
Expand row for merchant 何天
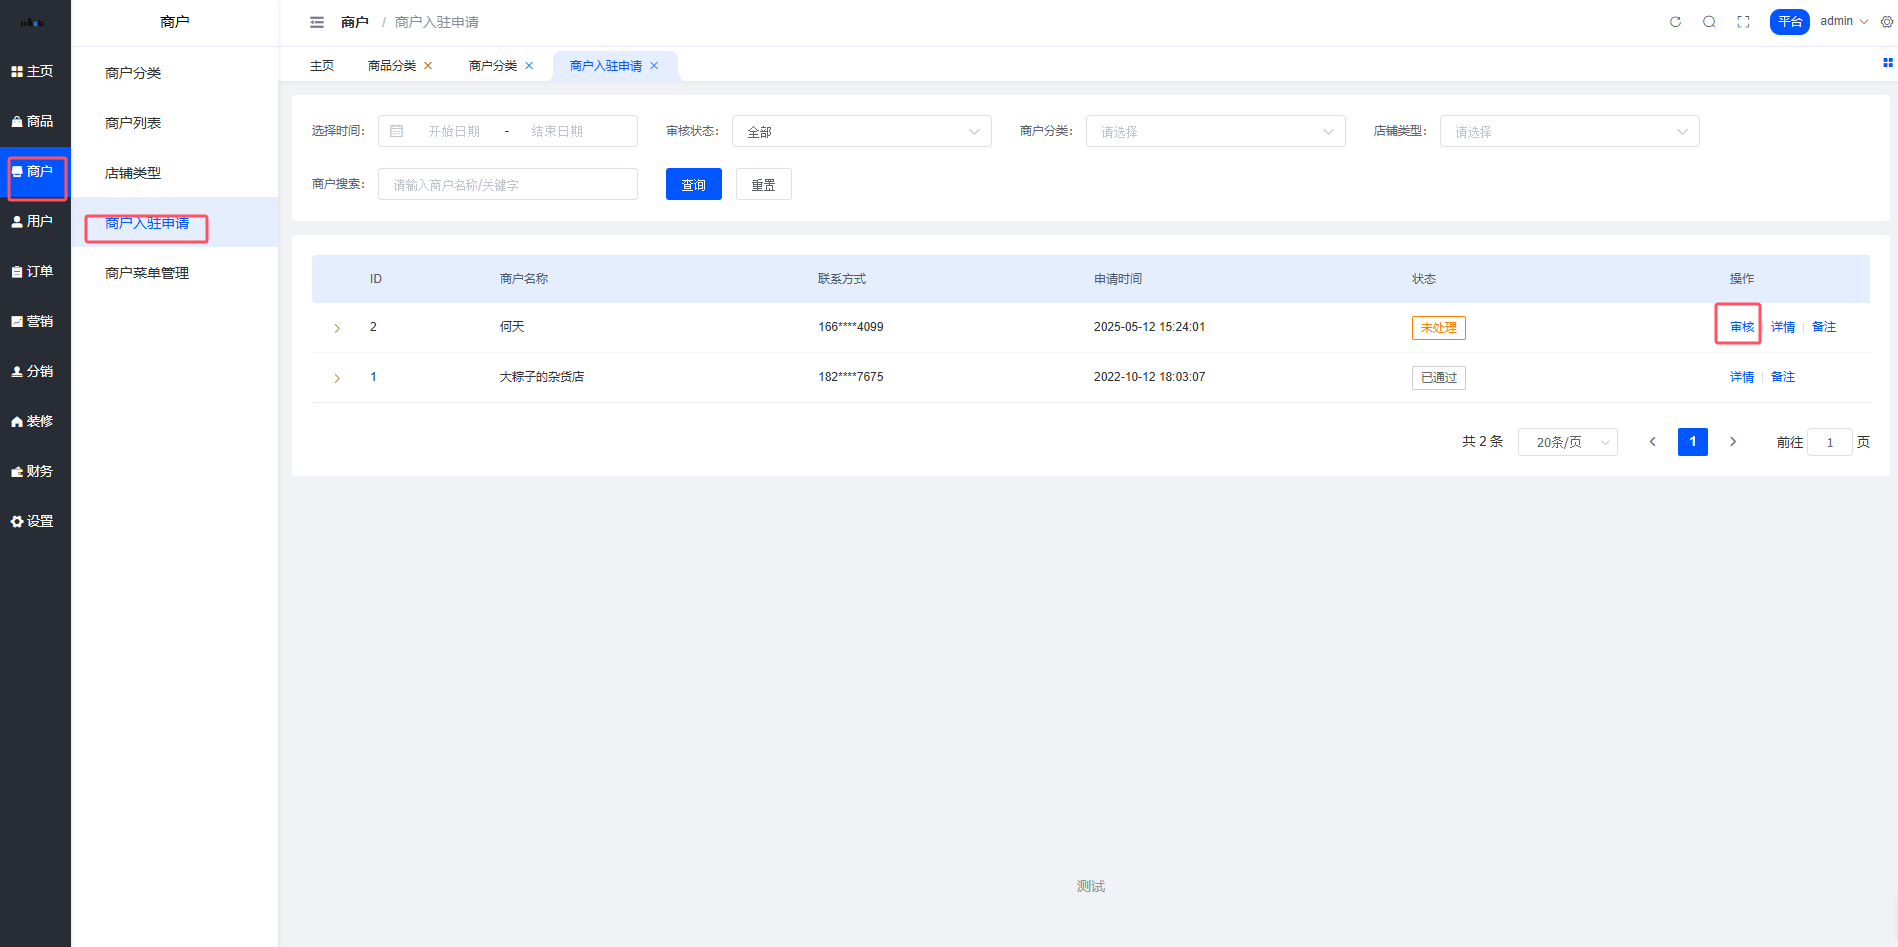pyautogui.click(x=337, y=328)
